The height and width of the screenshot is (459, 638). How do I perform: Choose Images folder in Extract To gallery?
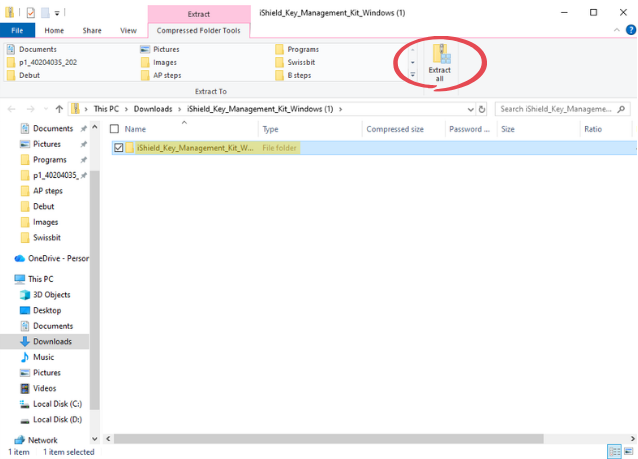(x=165, y=62)
